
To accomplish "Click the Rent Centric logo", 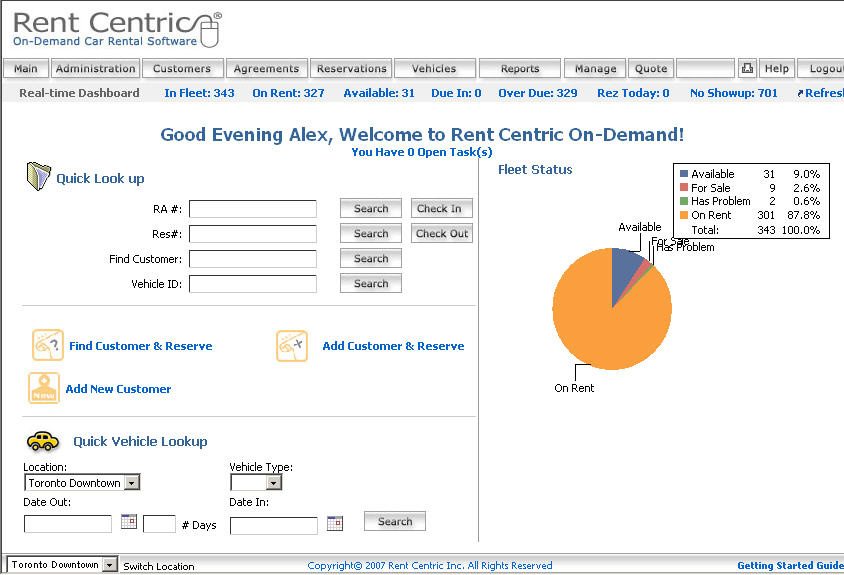I will point(117,30).
